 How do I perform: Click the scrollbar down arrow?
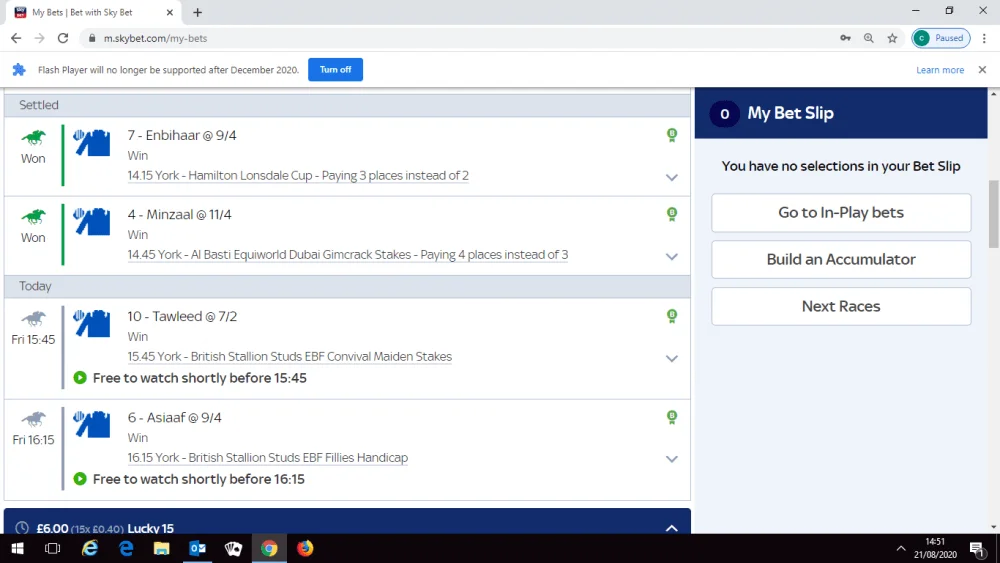coord(994,527)
